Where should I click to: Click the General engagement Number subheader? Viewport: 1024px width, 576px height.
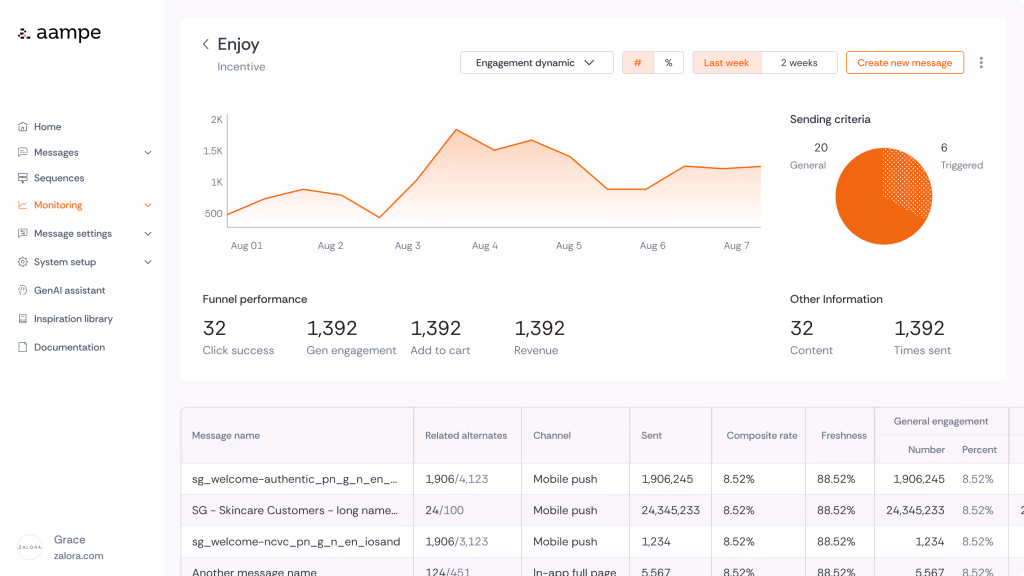point(926,450)
